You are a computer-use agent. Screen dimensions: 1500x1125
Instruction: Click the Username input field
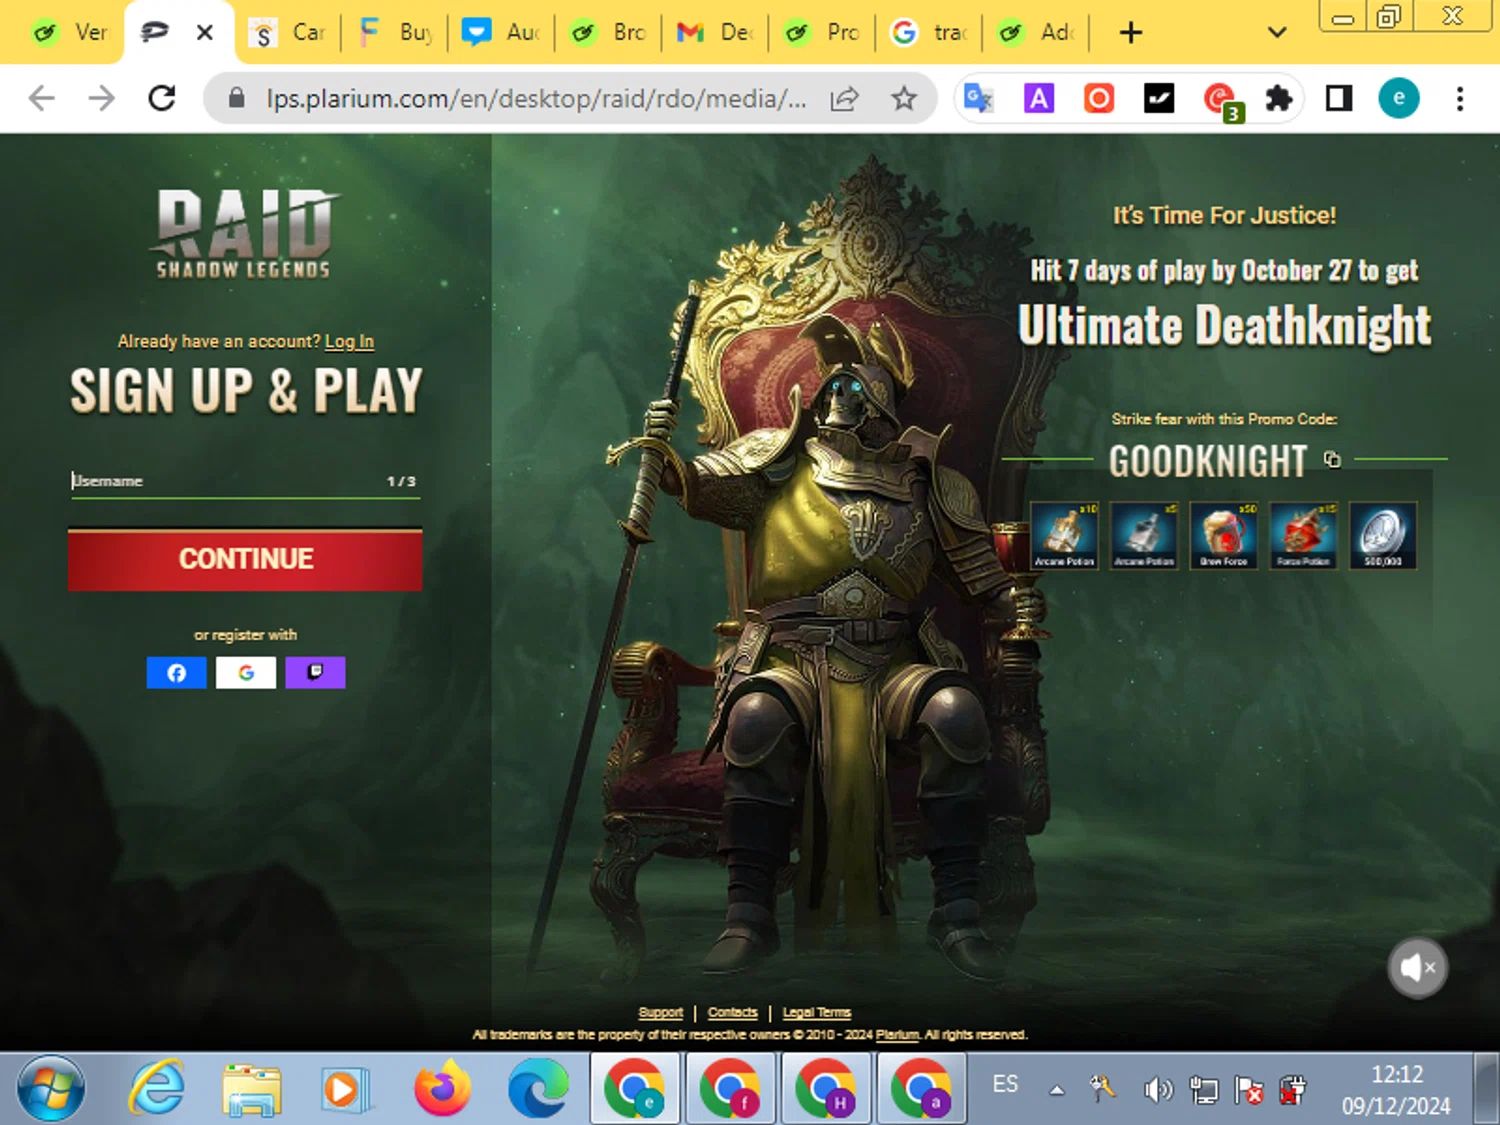tap(245, 481)
